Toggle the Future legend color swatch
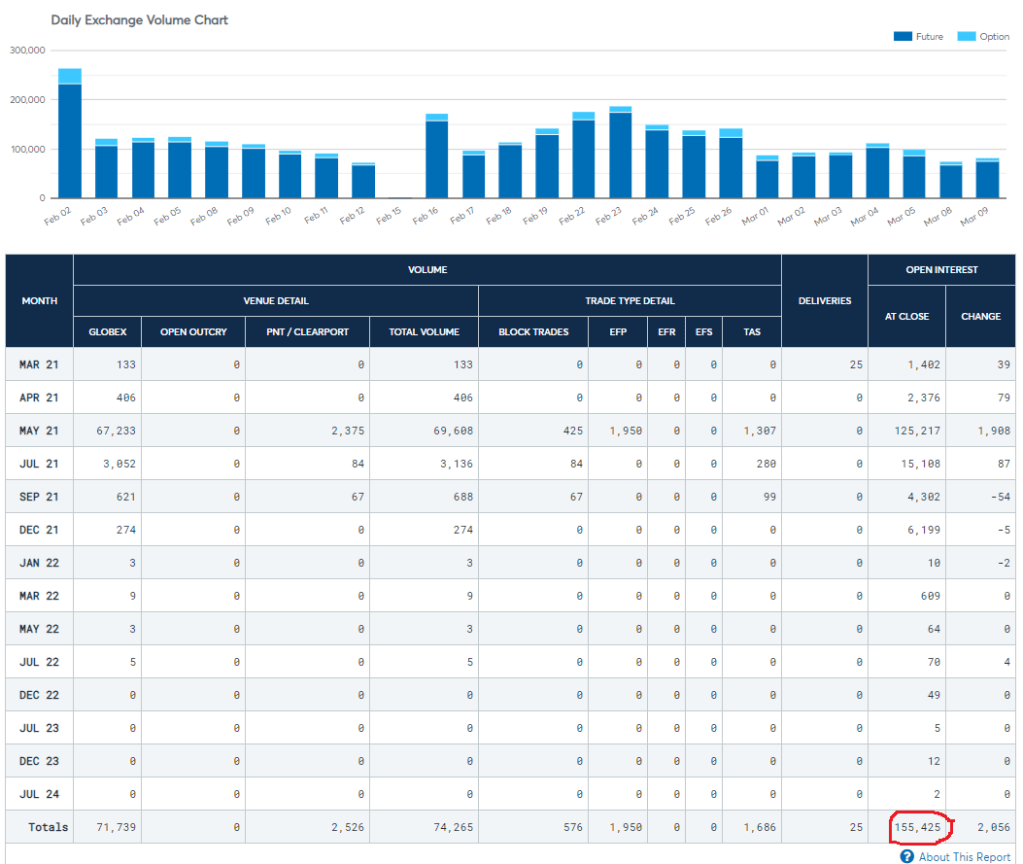This screenshot has width=1023, height=864. pyautogui.click(x=903, y=37)
